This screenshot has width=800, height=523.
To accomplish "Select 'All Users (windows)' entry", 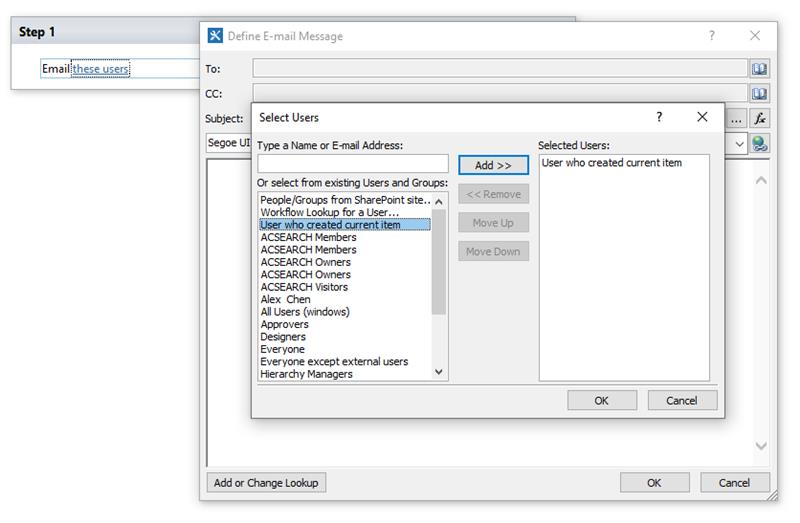I will click(x=345, y=312).
